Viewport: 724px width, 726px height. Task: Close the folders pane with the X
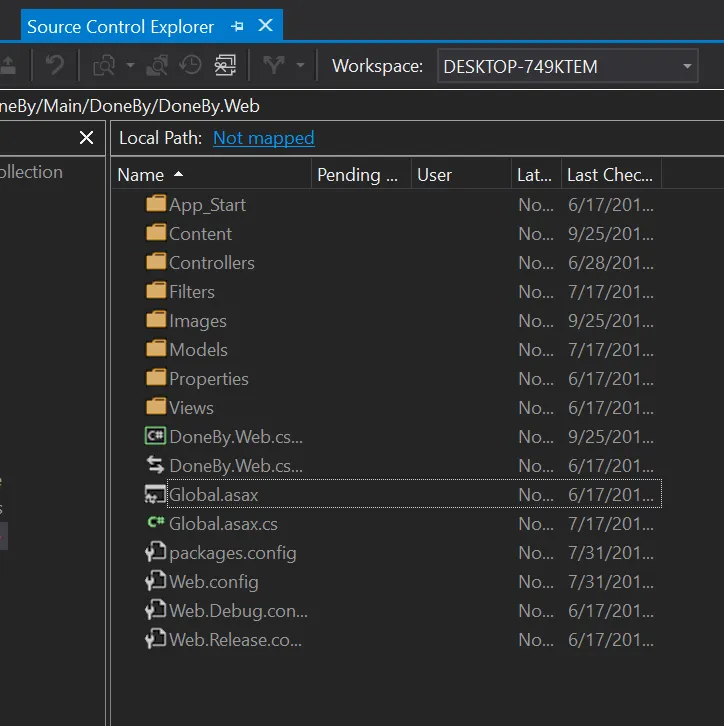86,138
